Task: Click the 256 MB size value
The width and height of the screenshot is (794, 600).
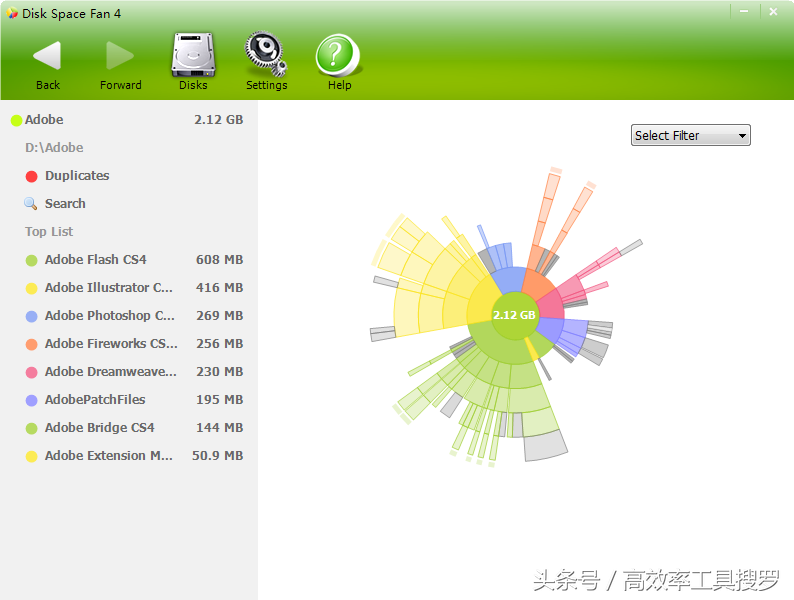Action: pyautogui.click(x=219, y=343)
